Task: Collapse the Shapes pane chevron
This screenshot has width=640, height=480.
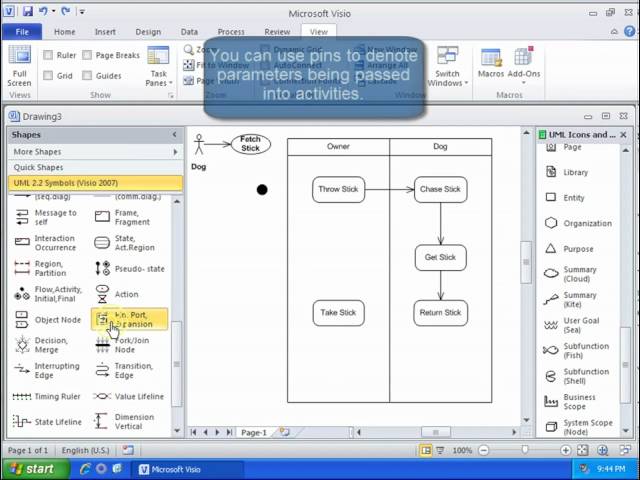Action: tap(175, 134)
